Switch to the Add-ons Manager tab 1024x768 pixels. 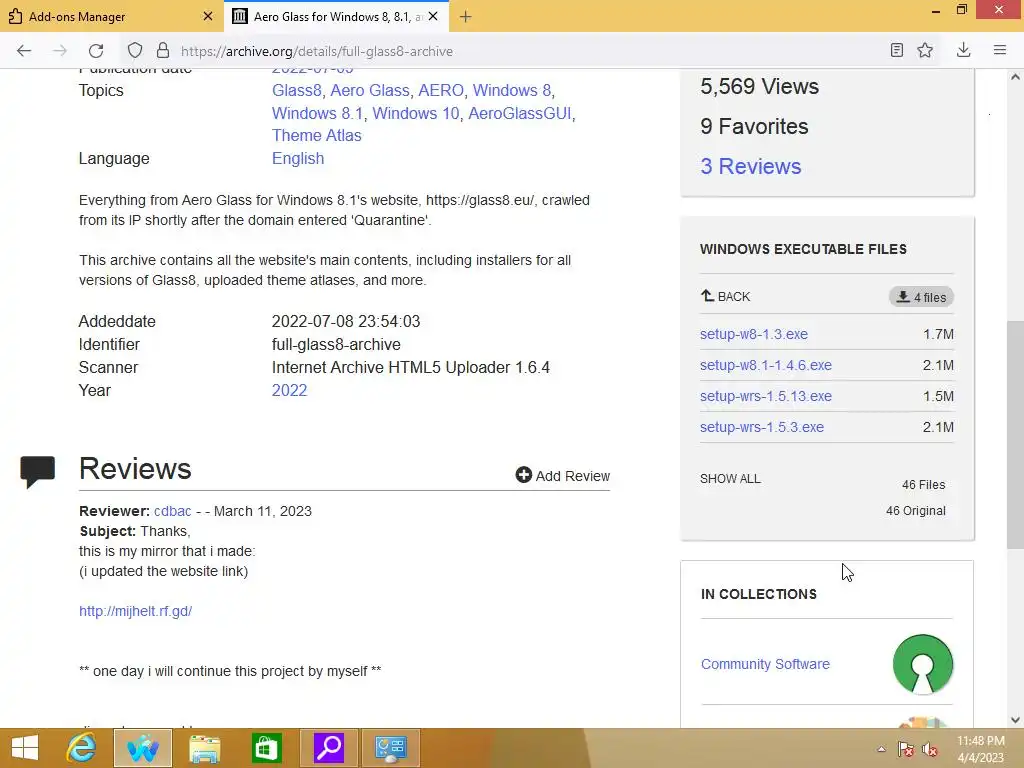tap(110, 16)
